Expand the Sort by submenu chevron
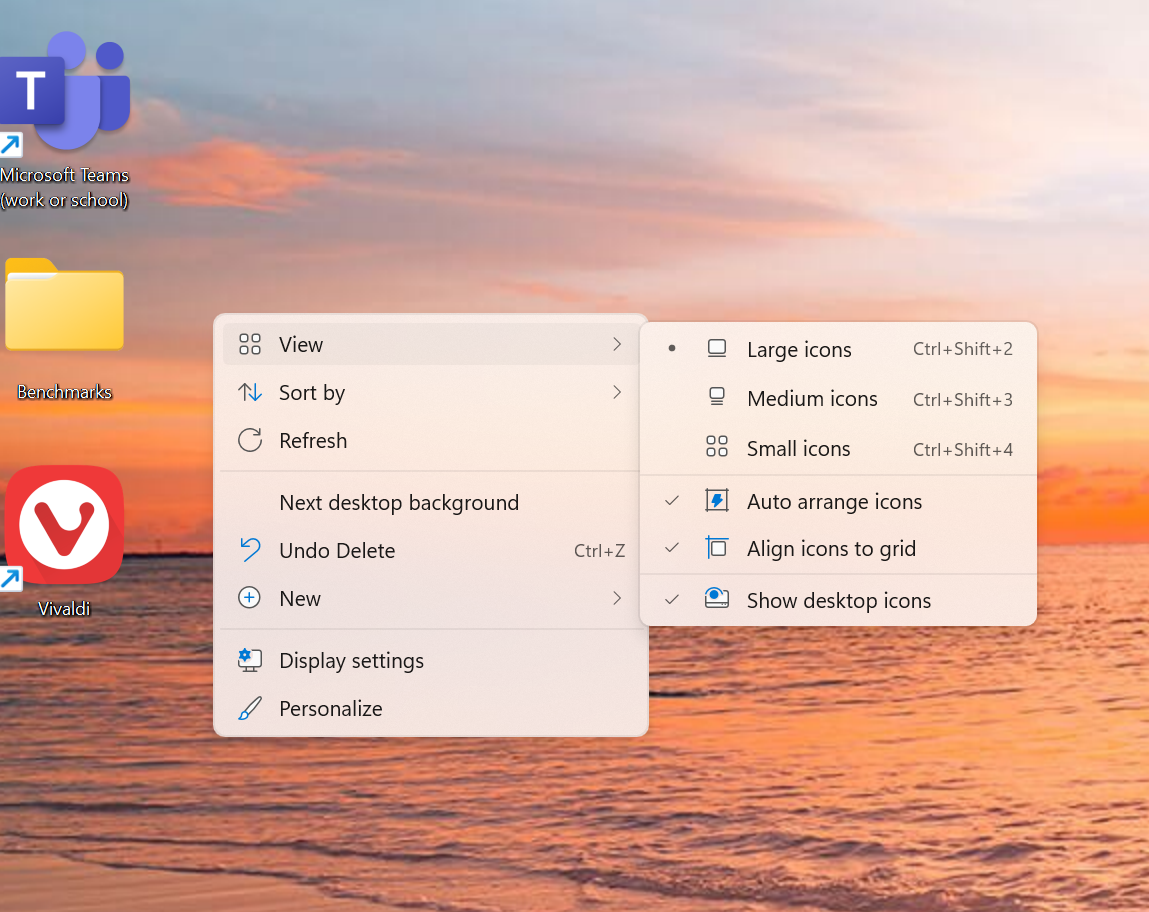 (617, 393)
